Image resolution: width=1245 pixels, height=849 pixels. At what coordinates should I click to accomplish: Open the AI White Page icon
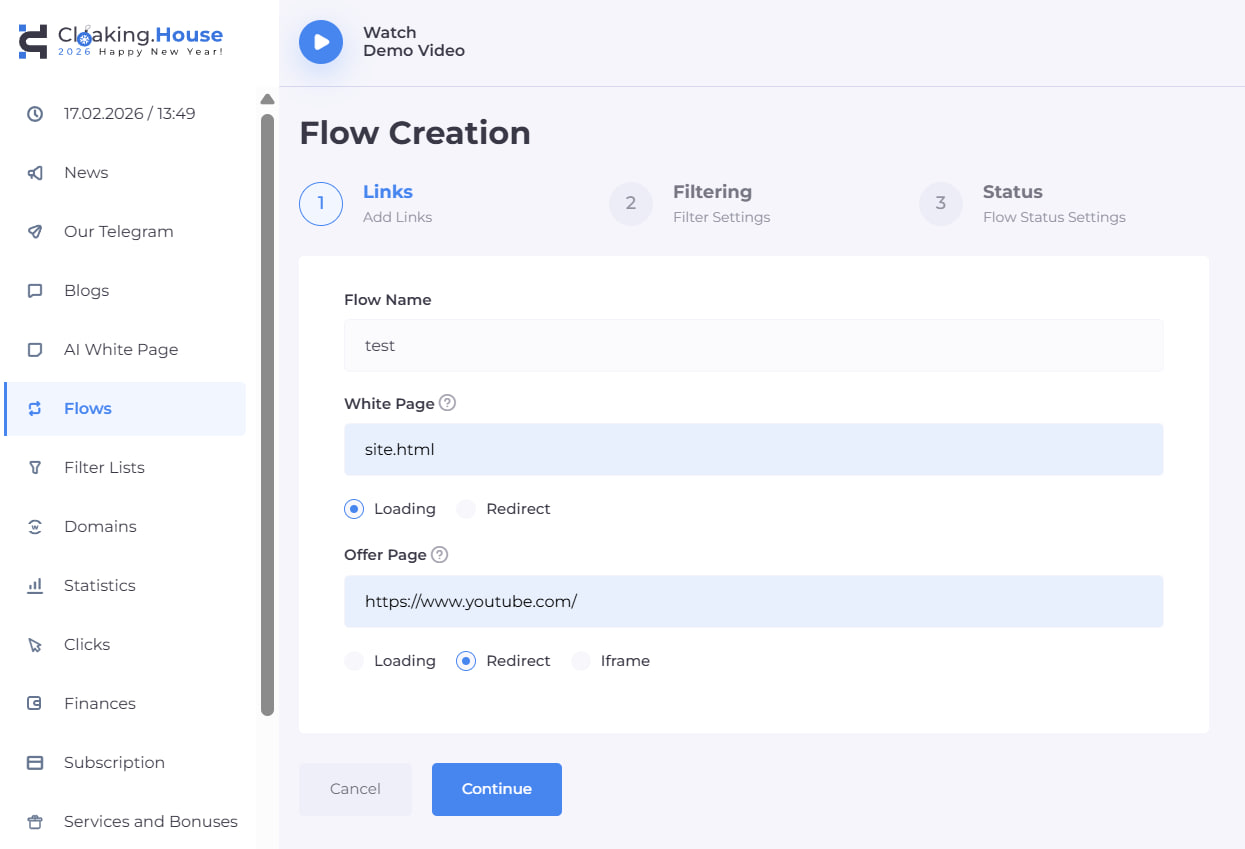tap(35, 350)
